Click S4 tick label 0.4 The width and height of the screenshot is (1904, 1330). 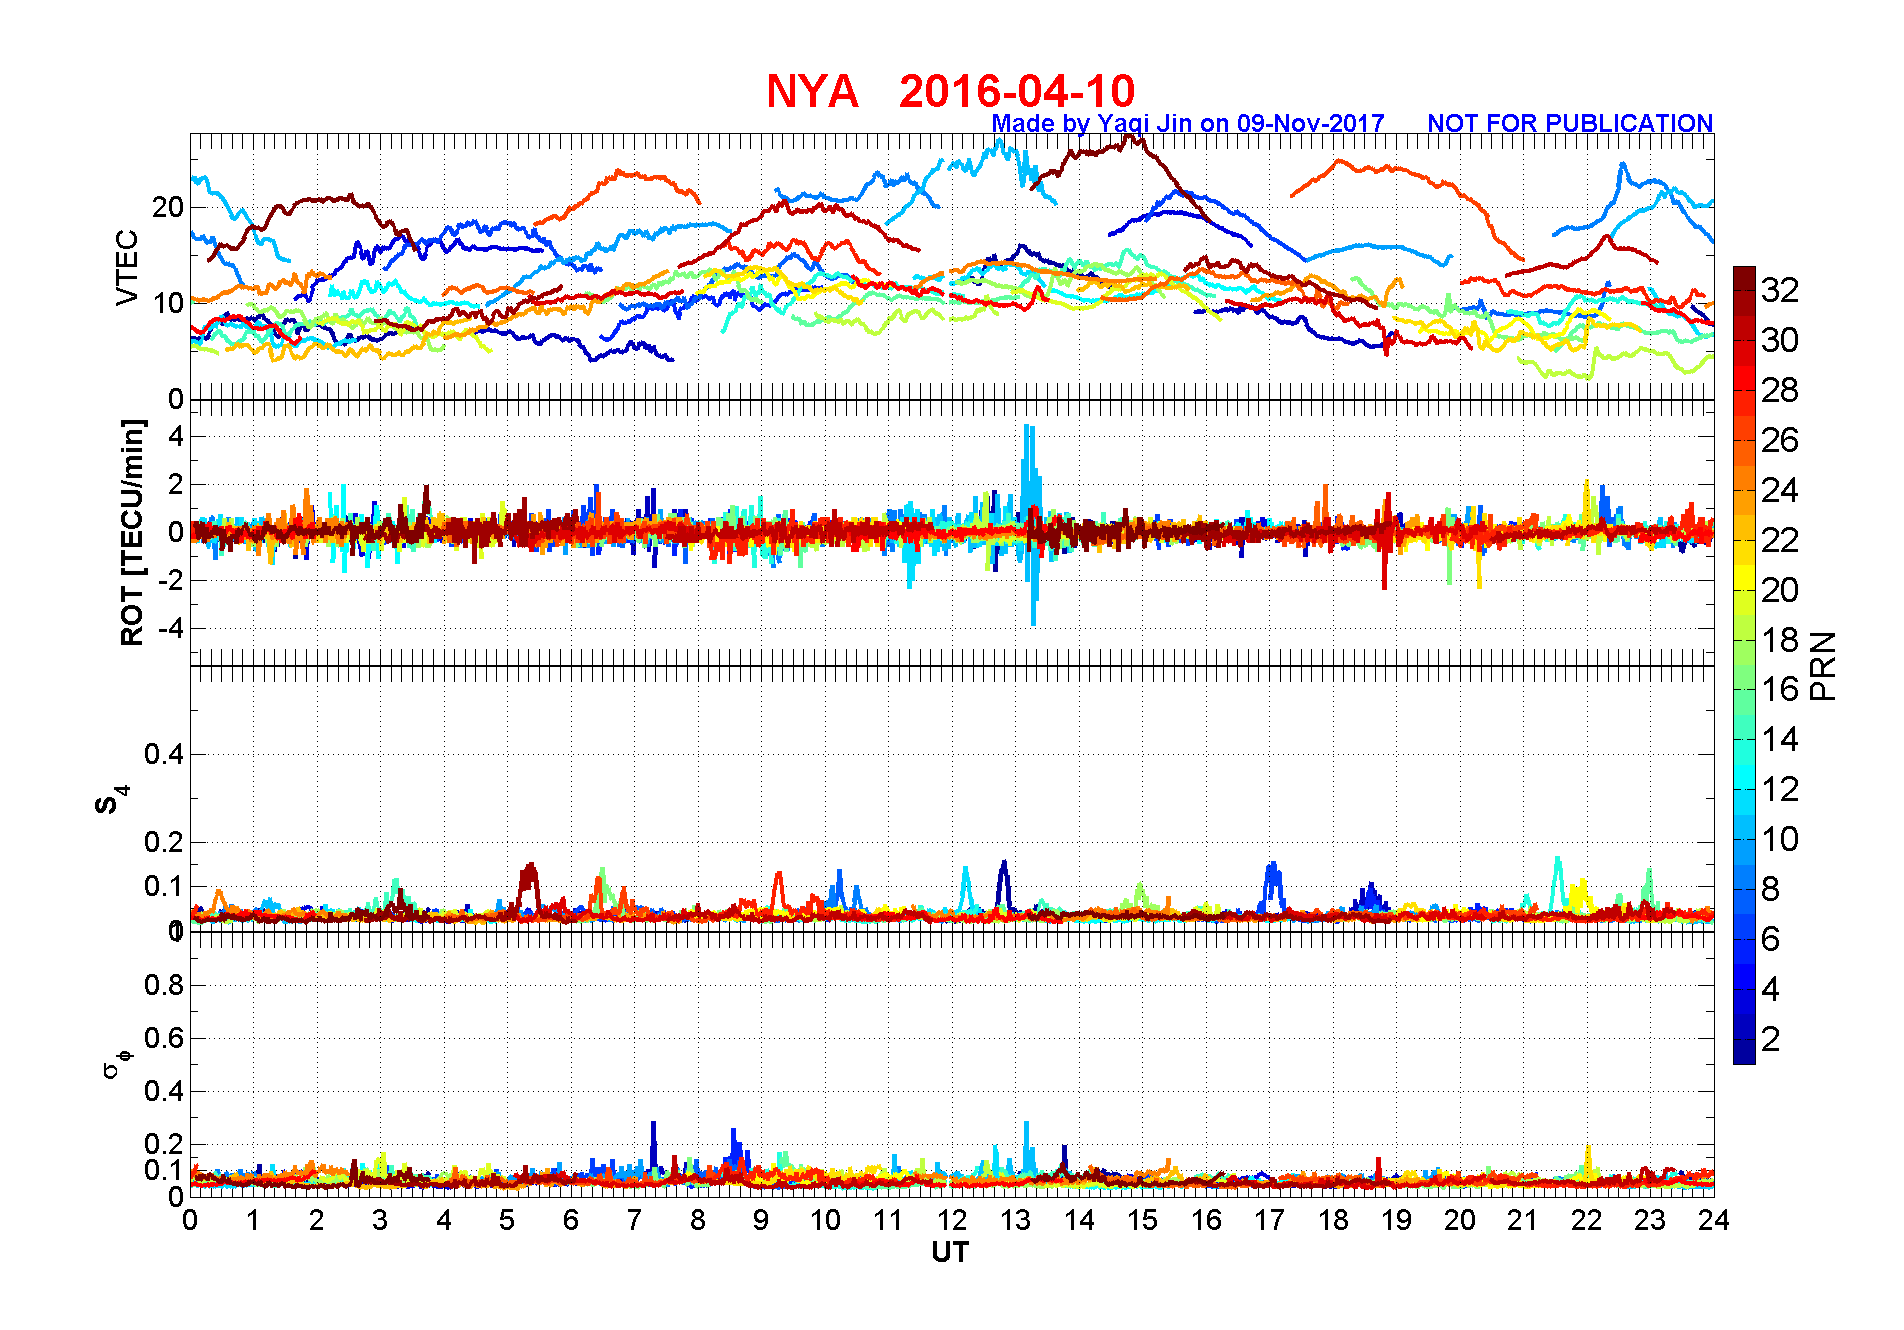point(164,754)
